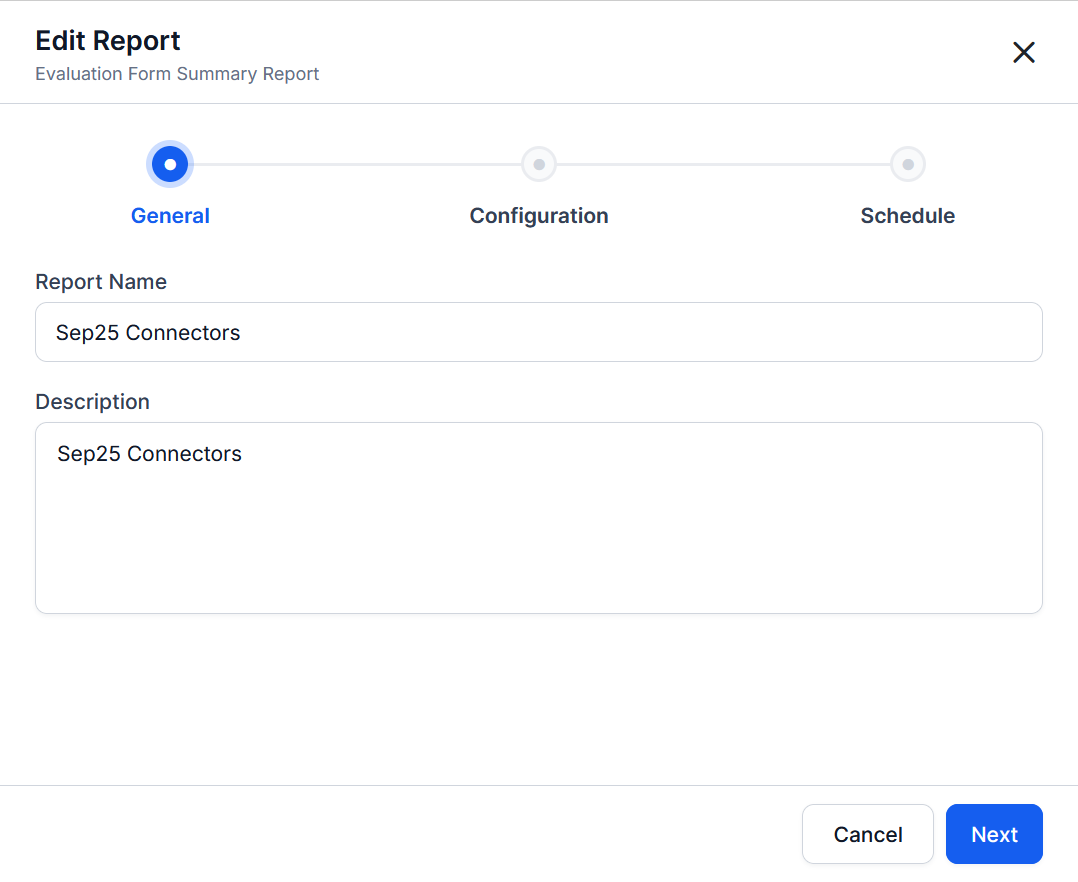Image resolution: width=1078 pixels, height=882 pixels.
Task: Go to the Configuration step label
Action: coord(539,216)
